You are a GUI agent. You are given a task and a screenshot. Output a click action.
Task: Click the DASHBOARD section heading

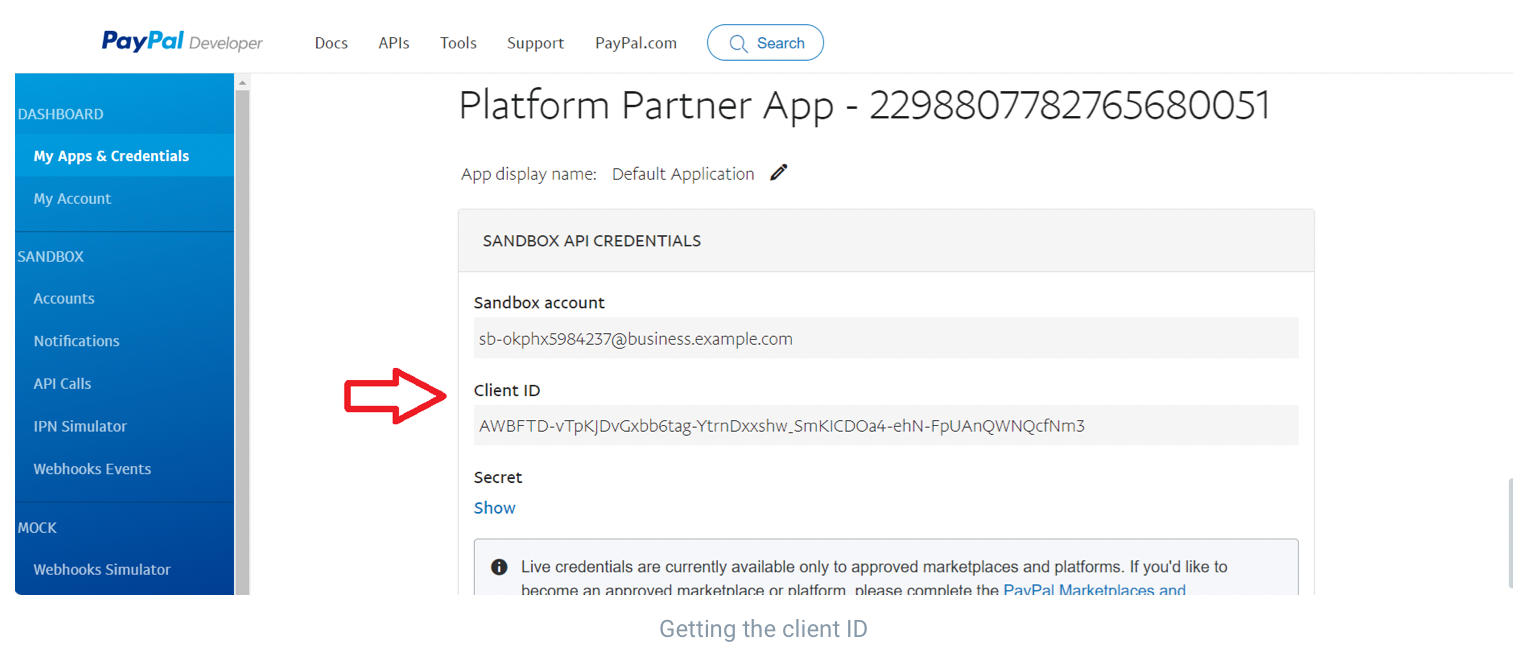pos(60,114)
